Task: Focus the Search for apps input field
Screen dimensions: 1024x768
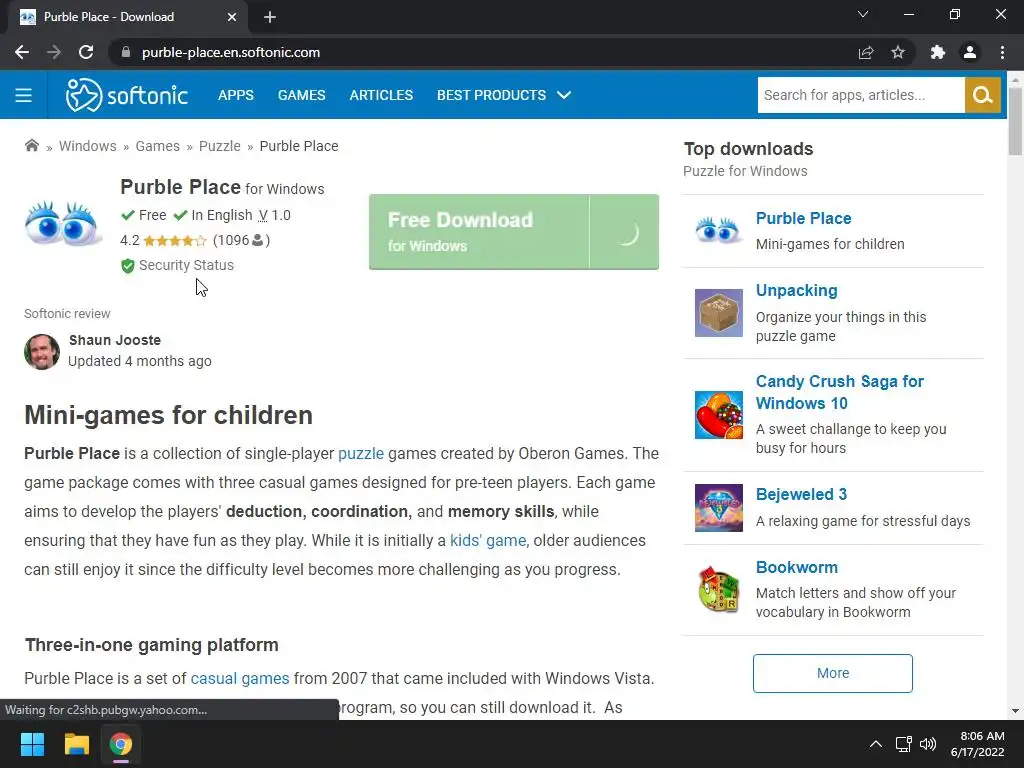Action: [861, 95]
